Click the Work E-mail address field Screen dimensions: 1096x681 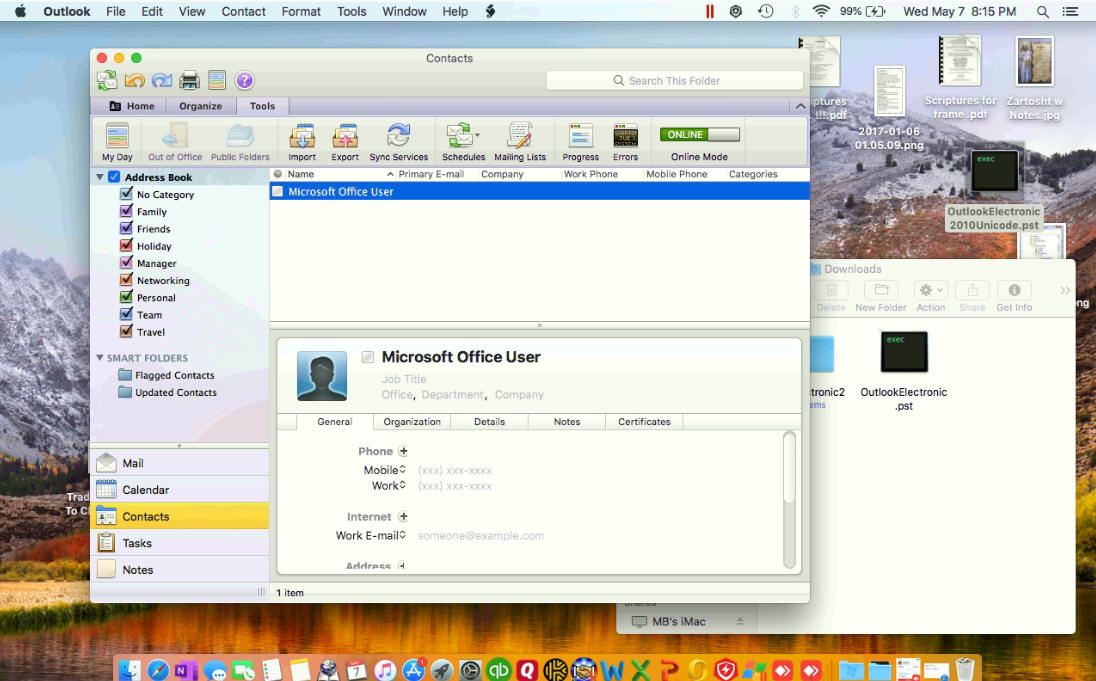click(481, 536)
